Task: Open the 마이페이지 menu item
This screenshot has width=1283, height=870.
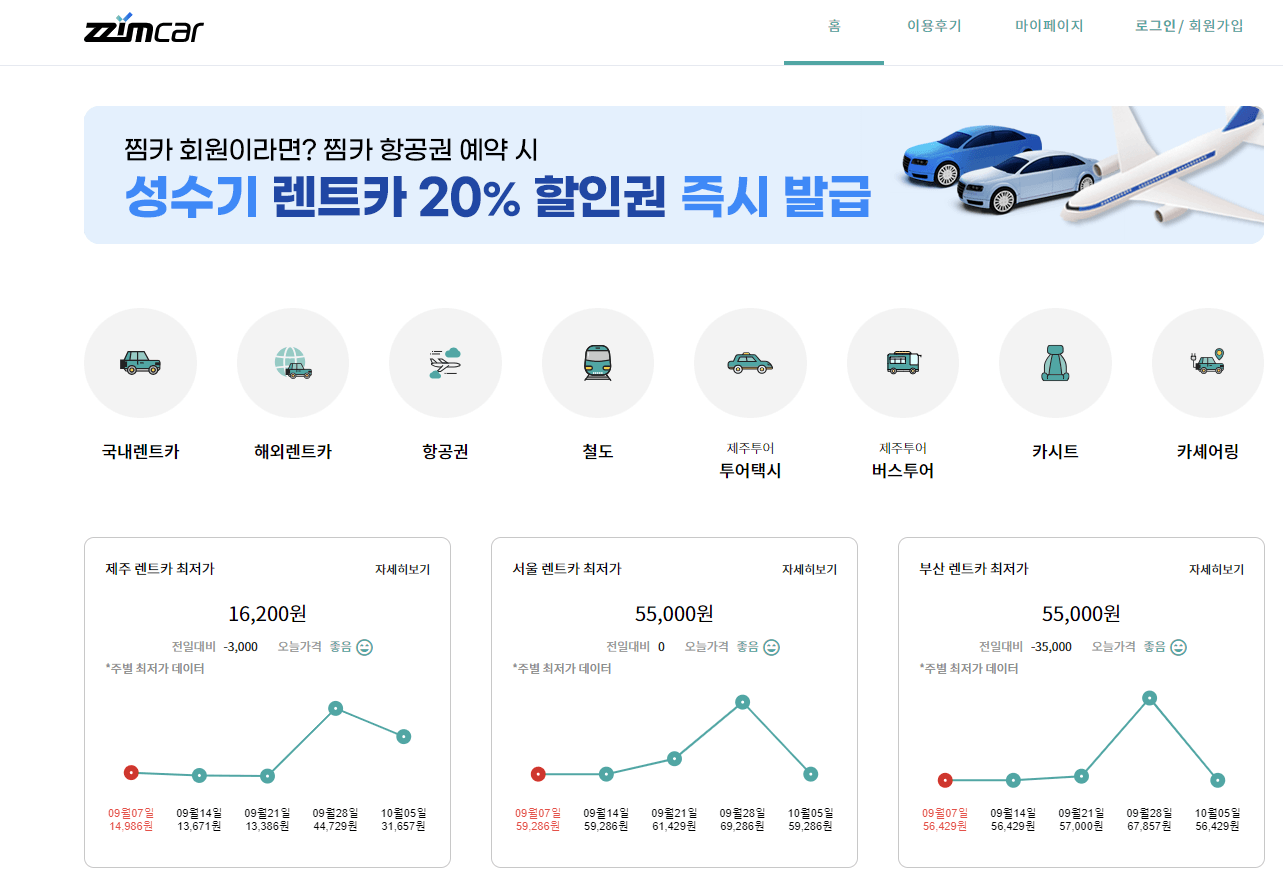Action: (x=1047, y=27)
